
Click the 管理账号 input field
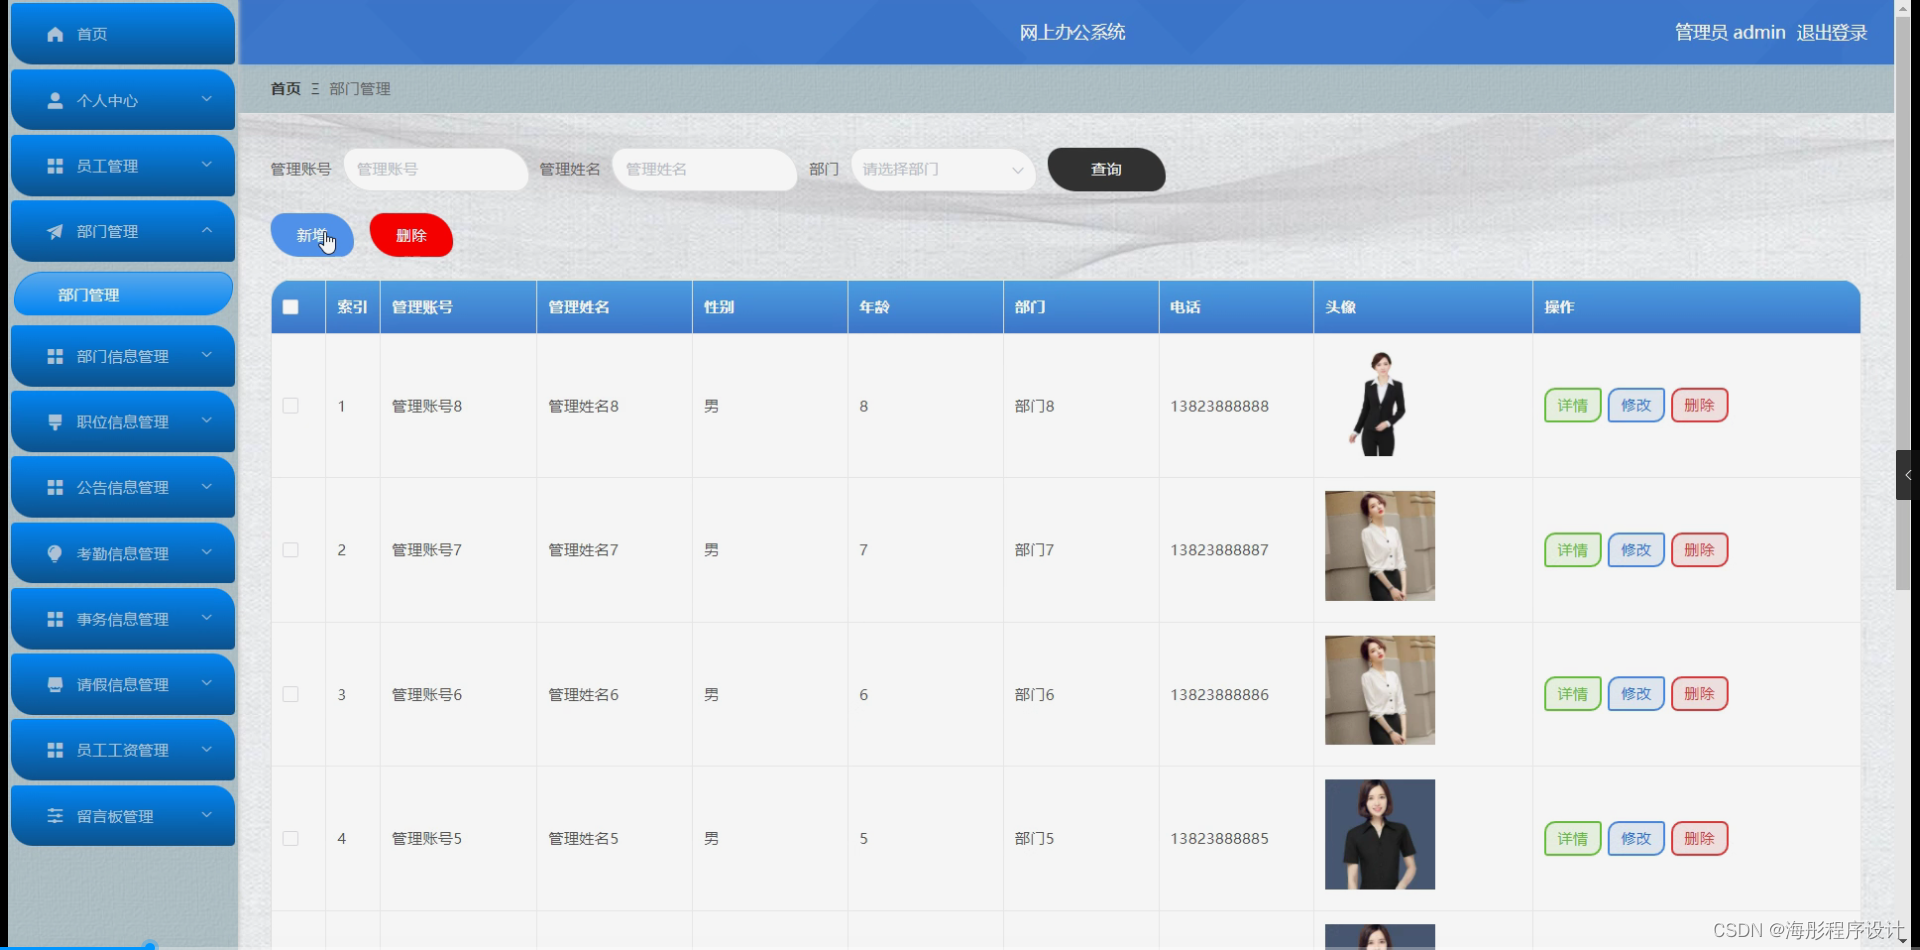coord(436,169)
